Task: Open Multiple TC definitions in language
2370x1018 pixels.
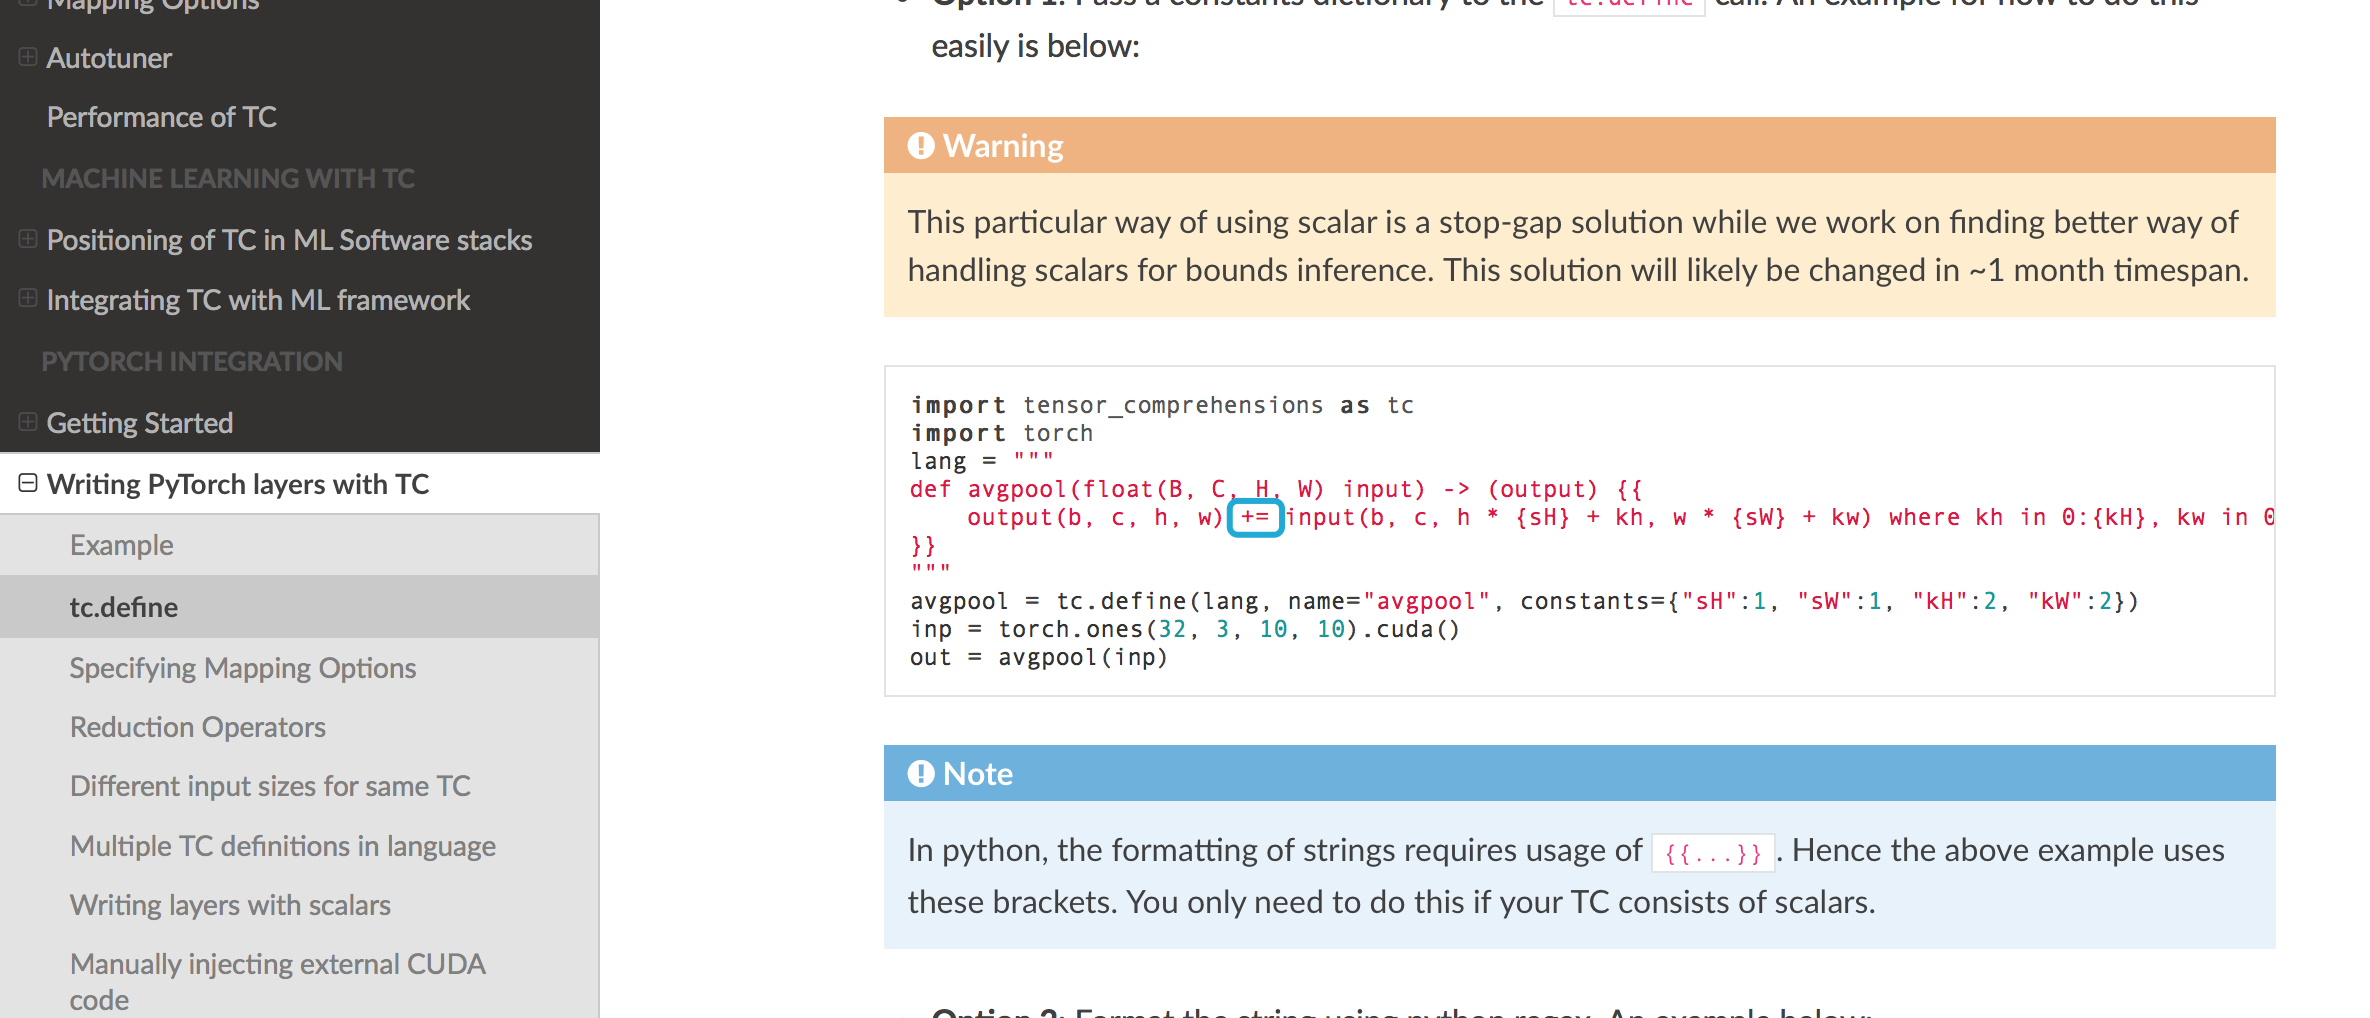Action: click(x=282, y=845)
